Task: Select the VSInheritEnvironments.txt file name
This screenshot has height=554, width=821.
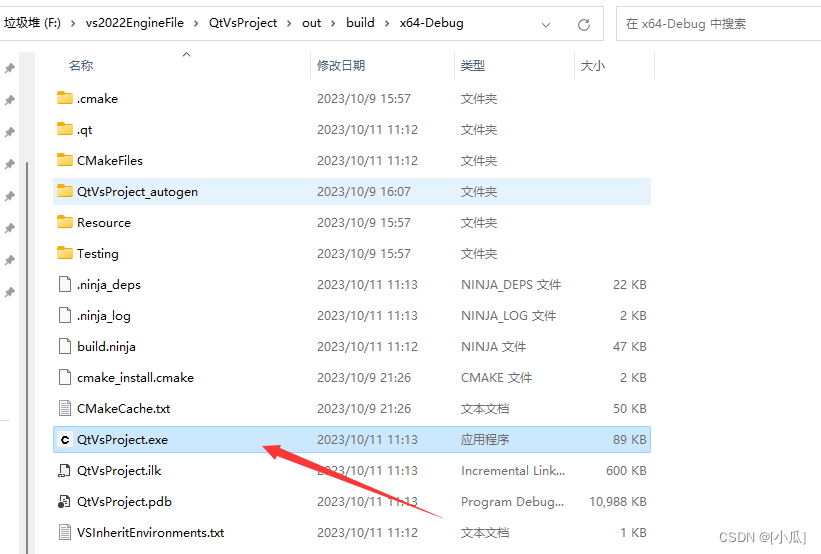Action: [150, 533]
